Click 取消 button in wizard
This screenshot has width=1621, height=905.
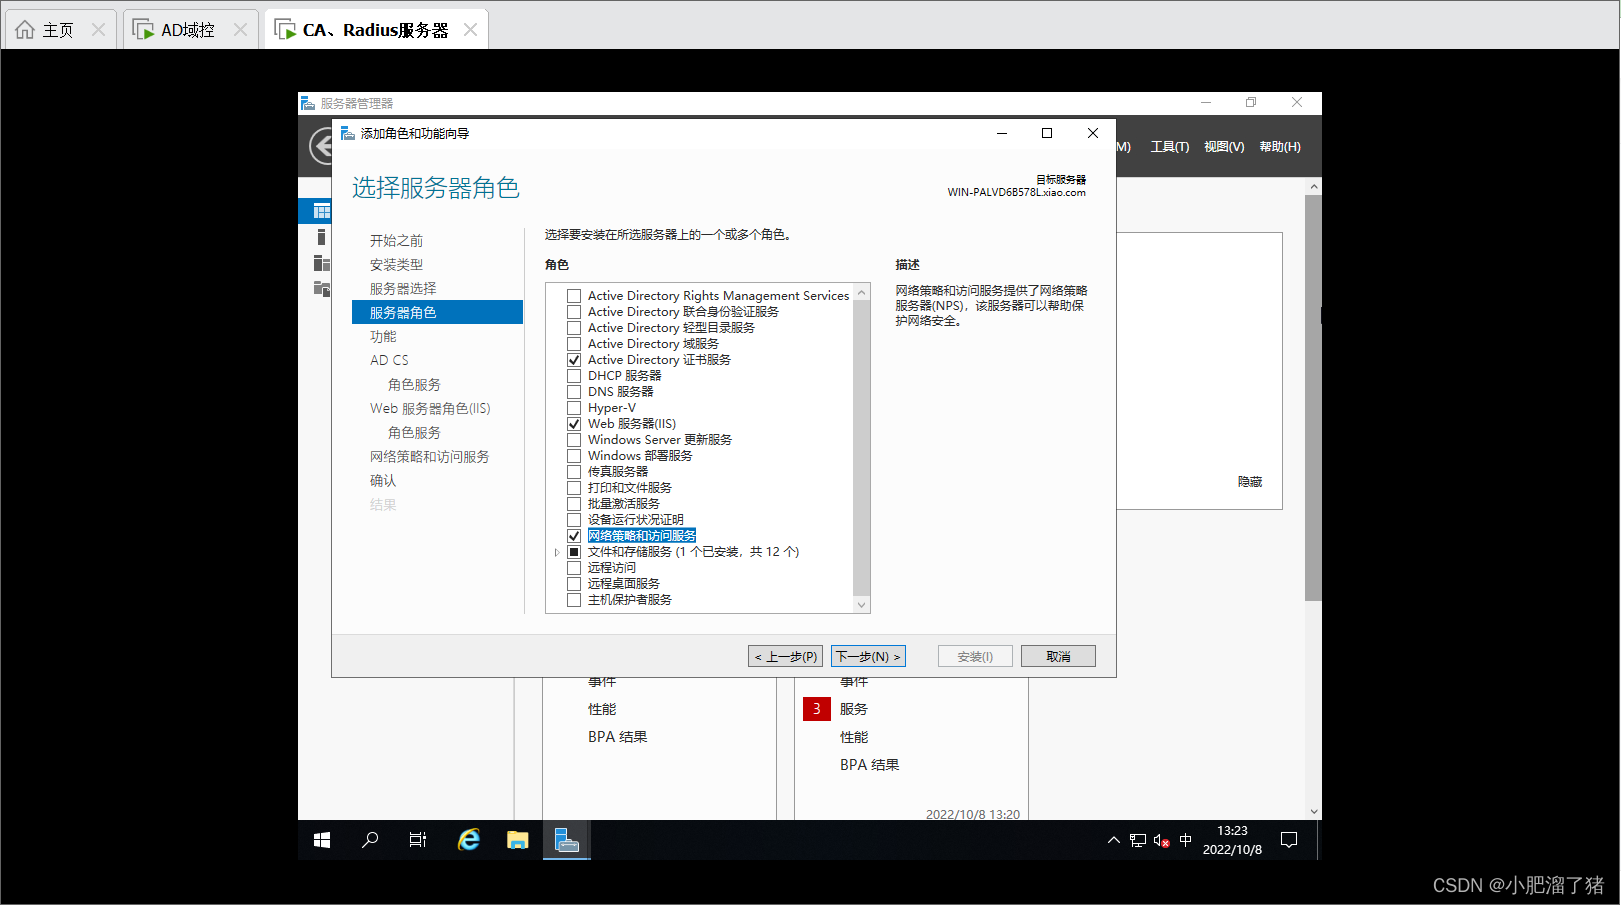click(x=1058, y=656)
